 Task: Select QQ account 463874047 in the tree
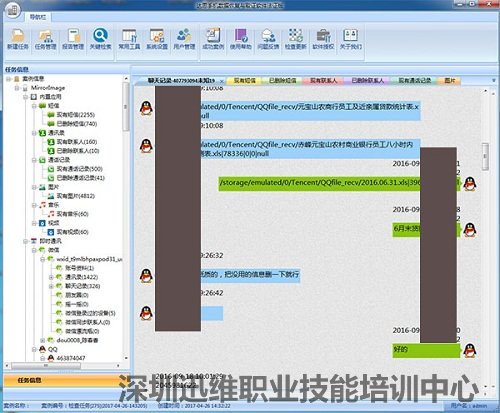(71, 358)
